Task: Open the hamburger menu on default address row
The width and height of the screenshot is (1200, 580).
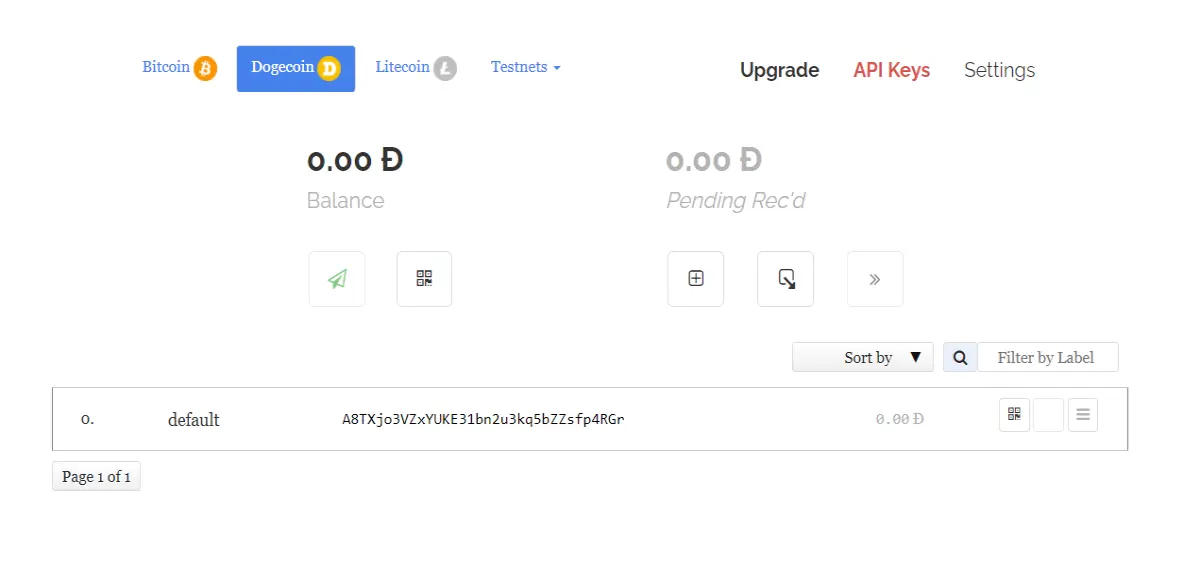Action: 1083,415
